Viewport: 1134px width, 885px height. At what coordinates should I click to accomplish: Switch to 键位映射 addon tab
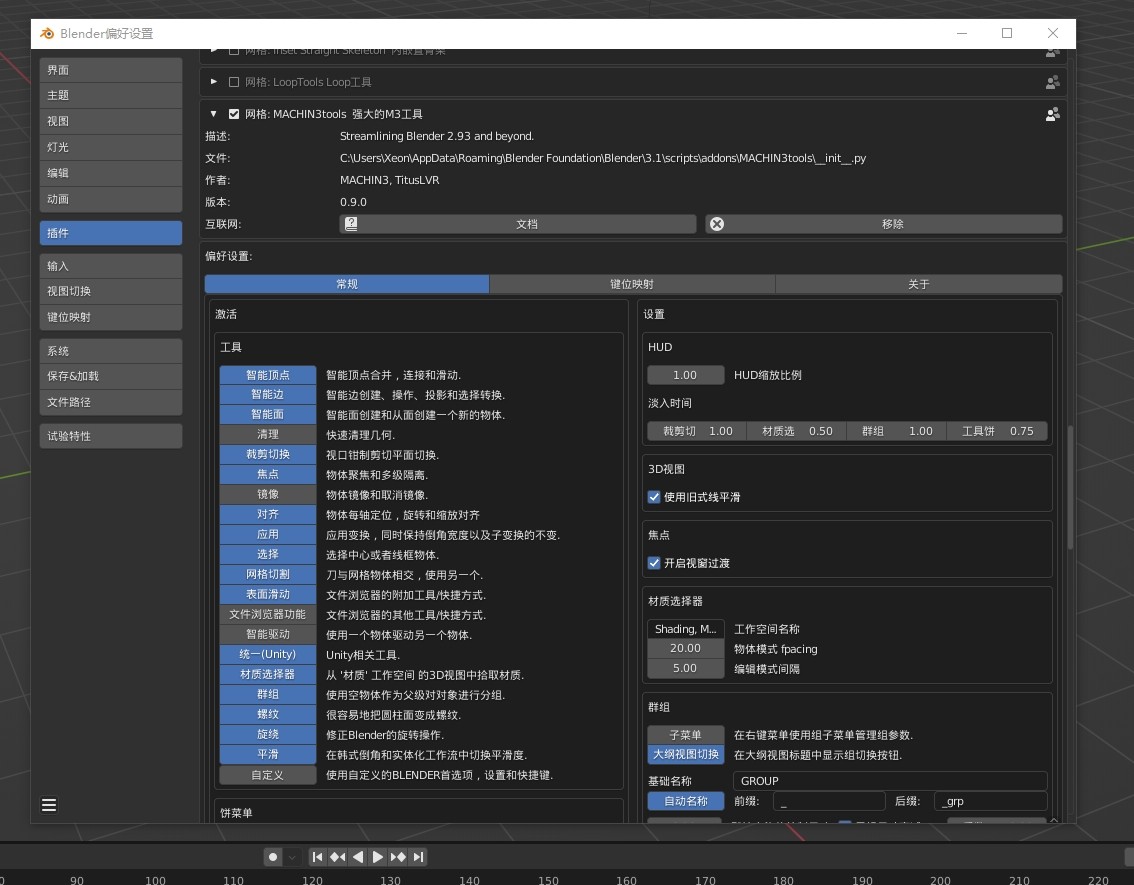coord(632,284)
